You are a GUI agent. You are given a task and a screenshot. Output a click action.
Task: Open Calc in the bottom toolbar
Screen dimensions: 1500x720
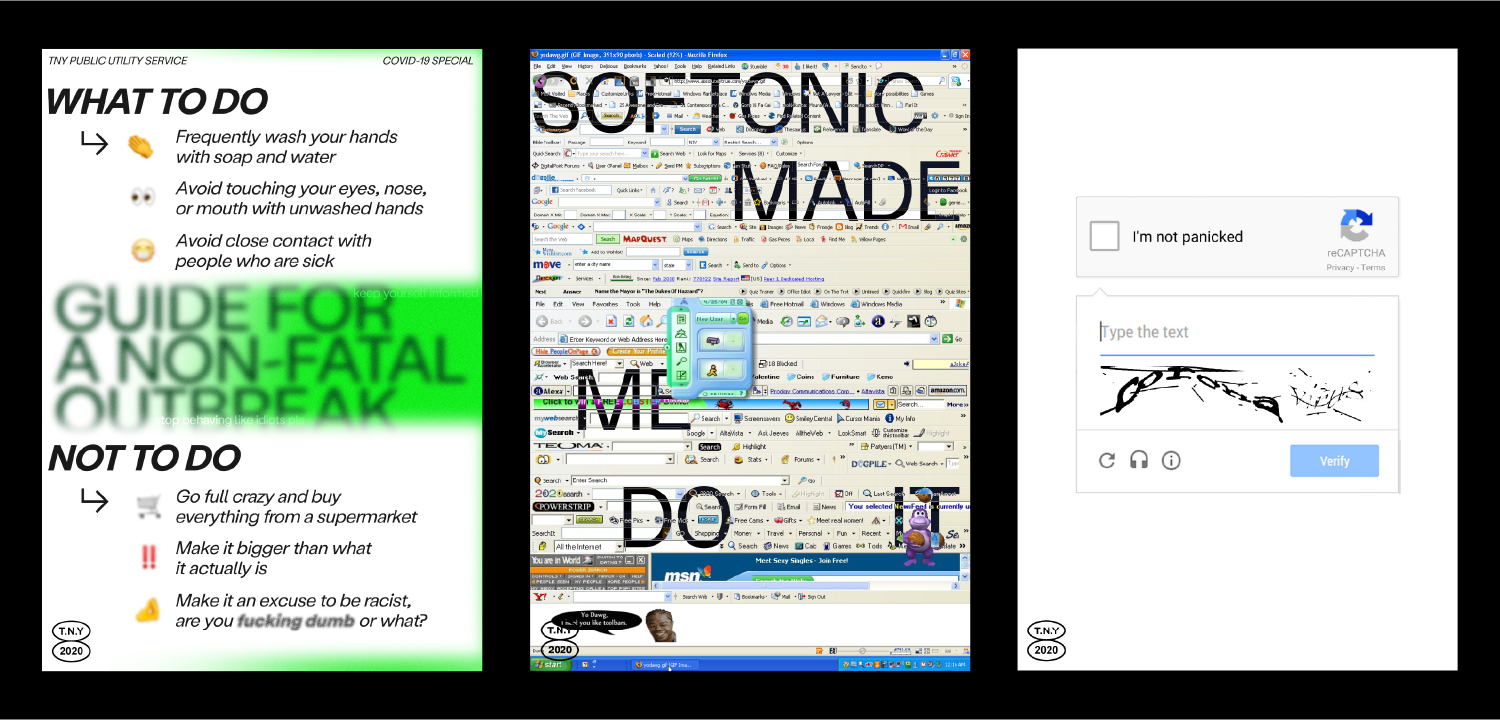tap(806, 546)
